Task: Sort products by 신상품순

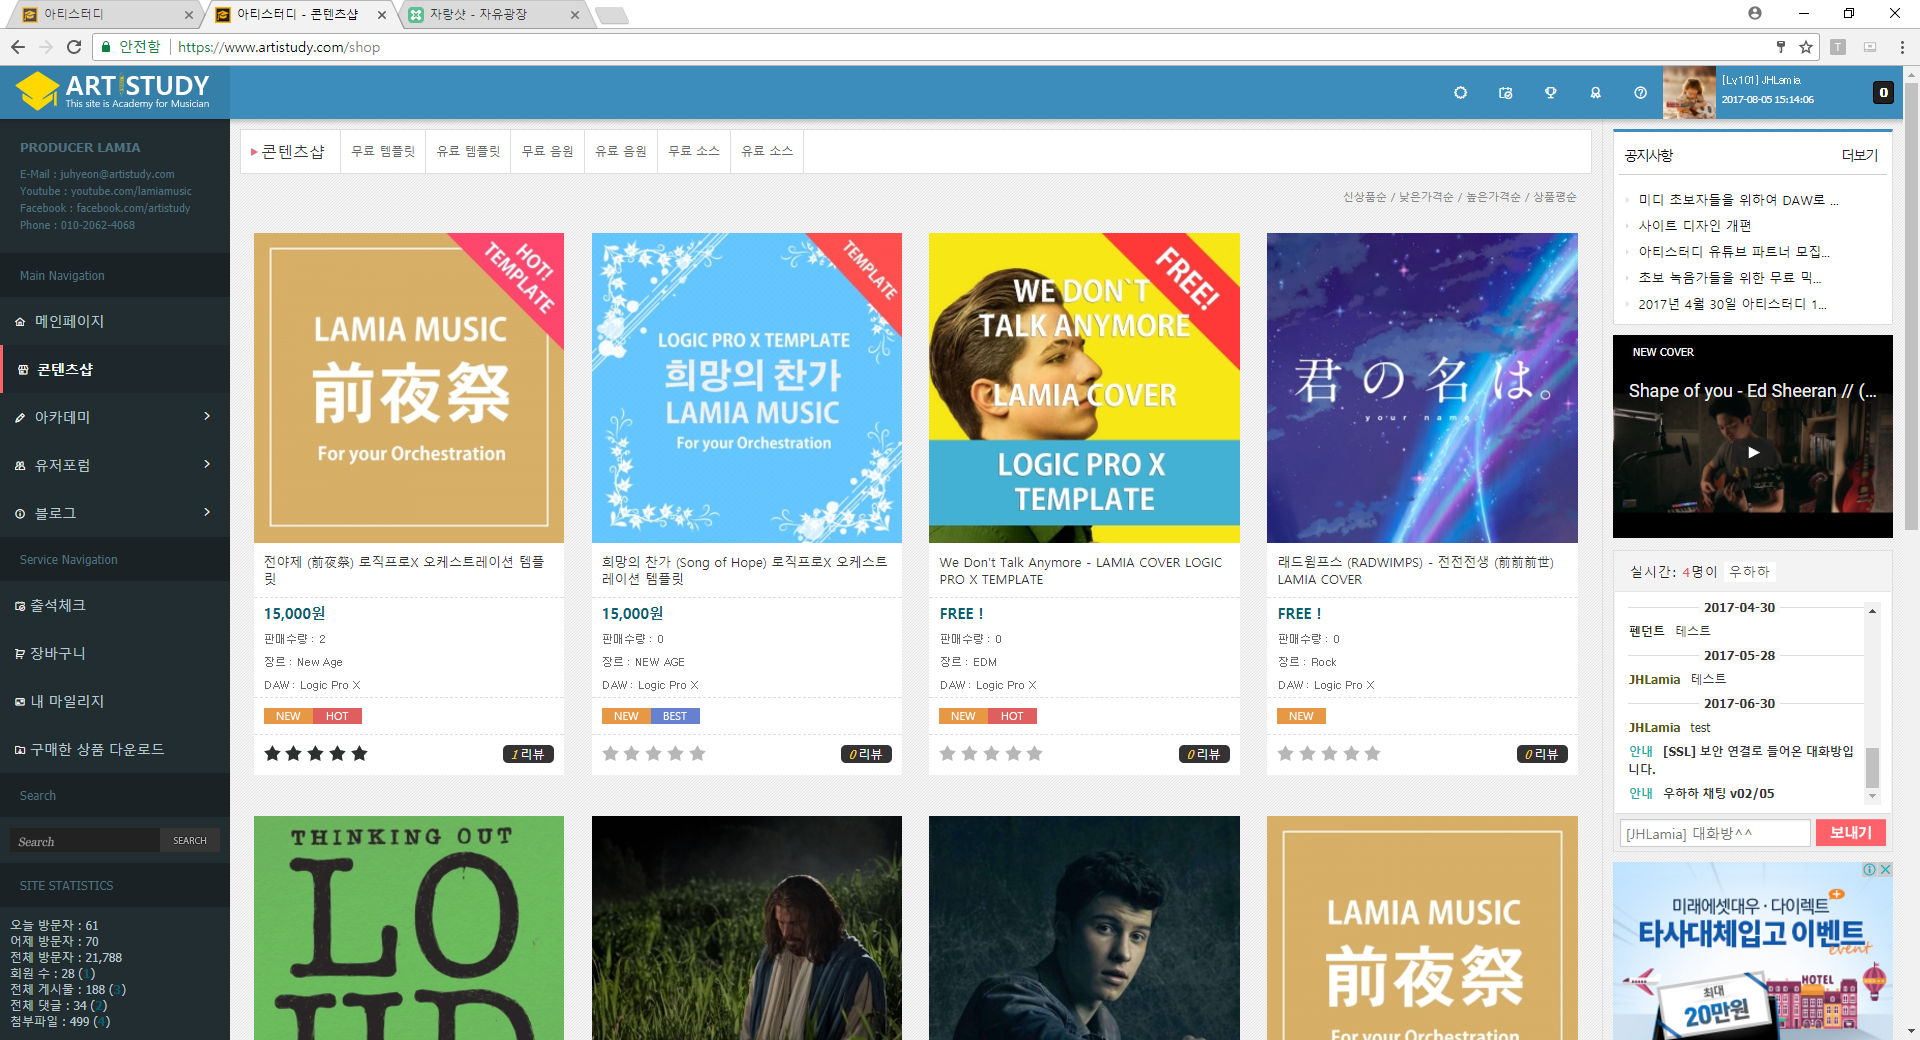Action: pyautogui.click(x=1364, y=197)
